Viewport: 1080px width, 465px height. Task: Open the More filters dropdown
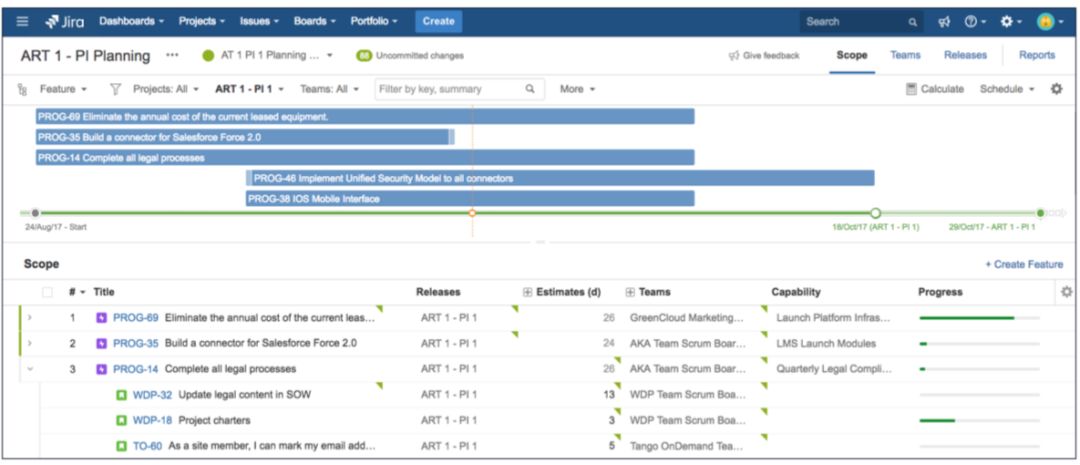[577, 89]
